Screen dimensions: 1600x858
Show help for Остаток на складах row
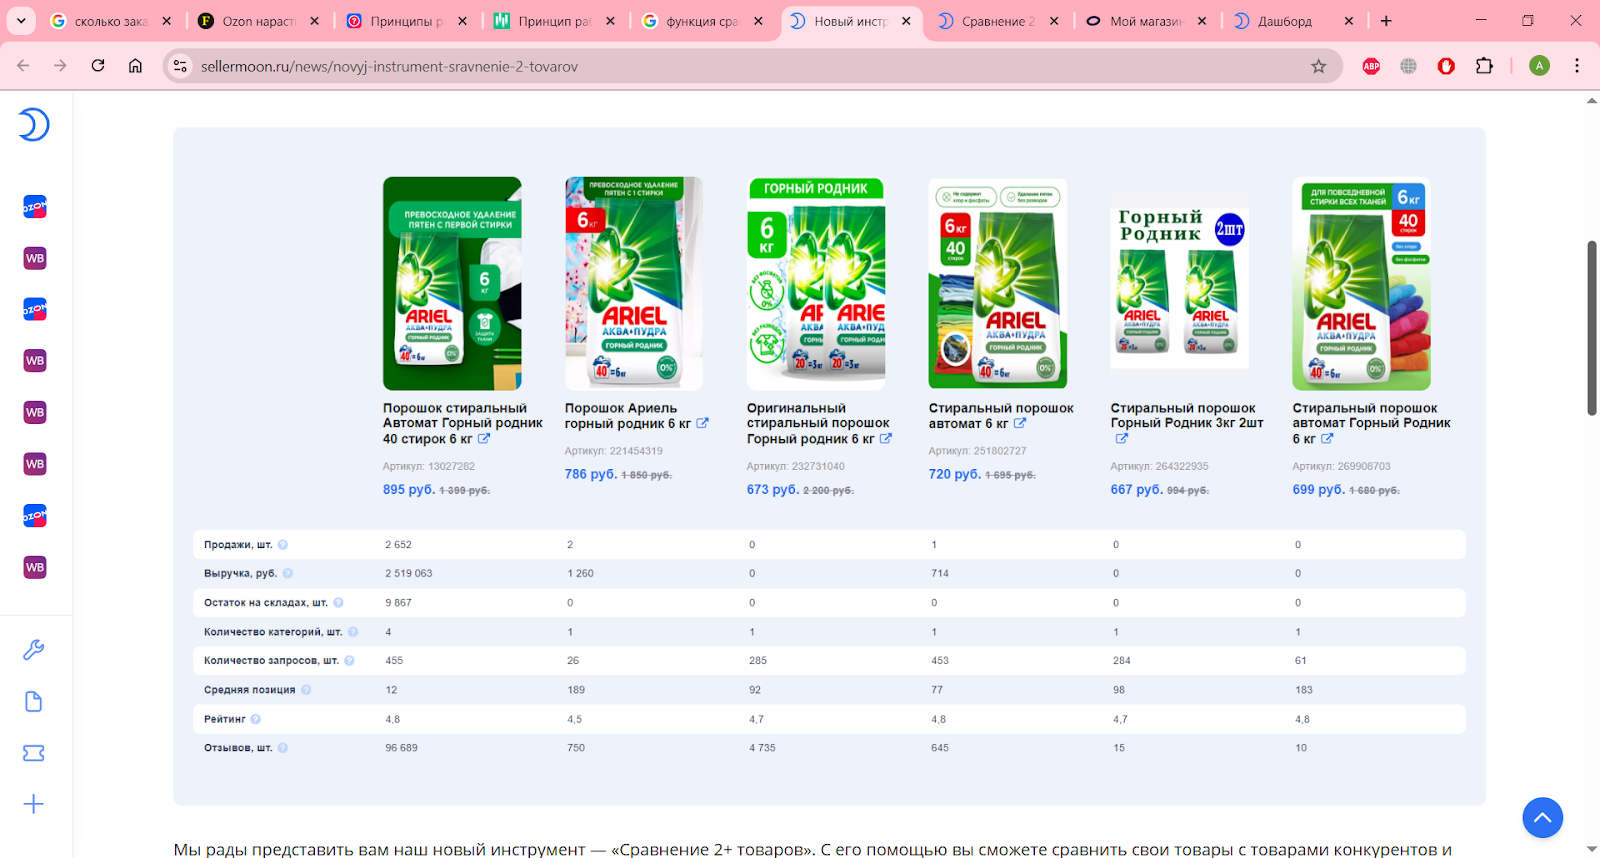coord(338,602)
